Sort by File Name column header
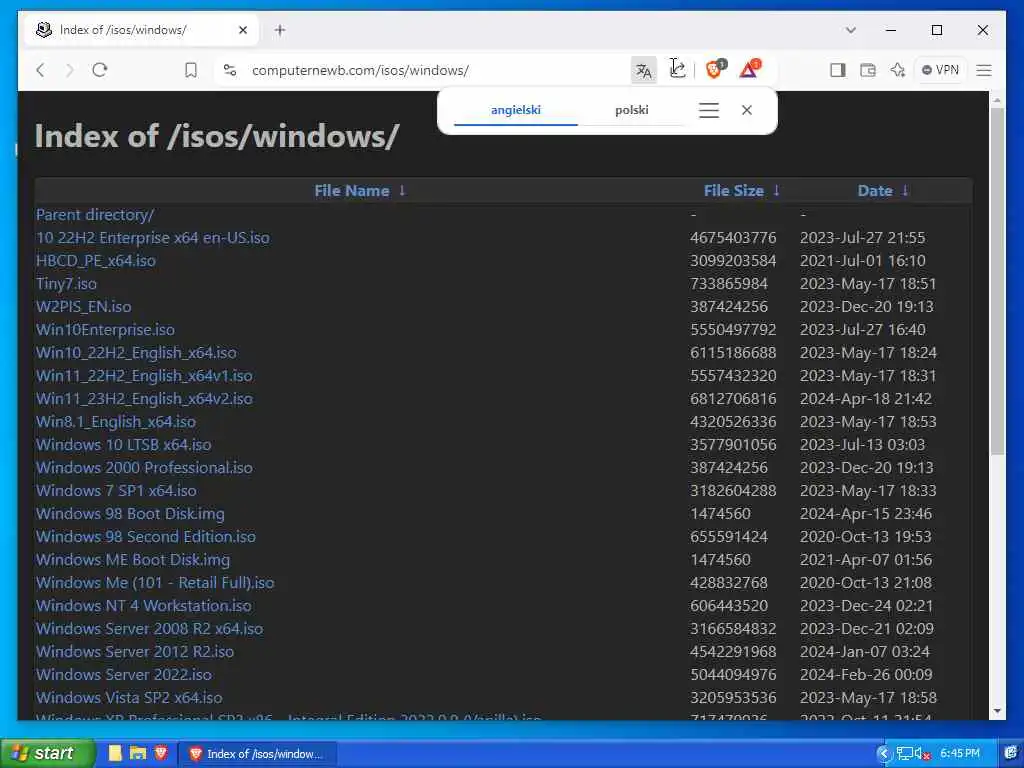 click(x=351, y=191)
